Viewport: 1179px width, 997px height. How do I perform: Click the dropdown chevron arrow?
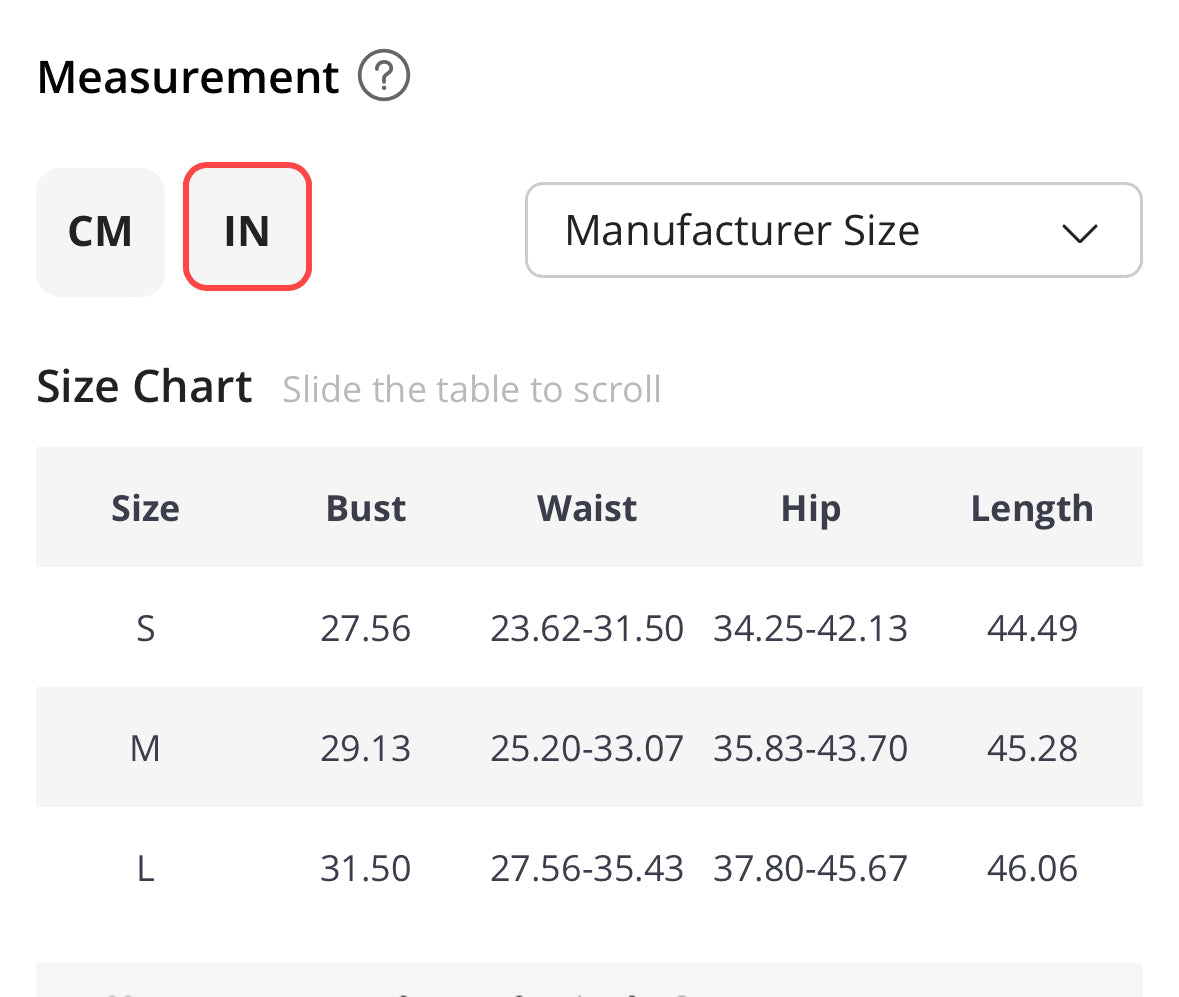coord(1079,233)
